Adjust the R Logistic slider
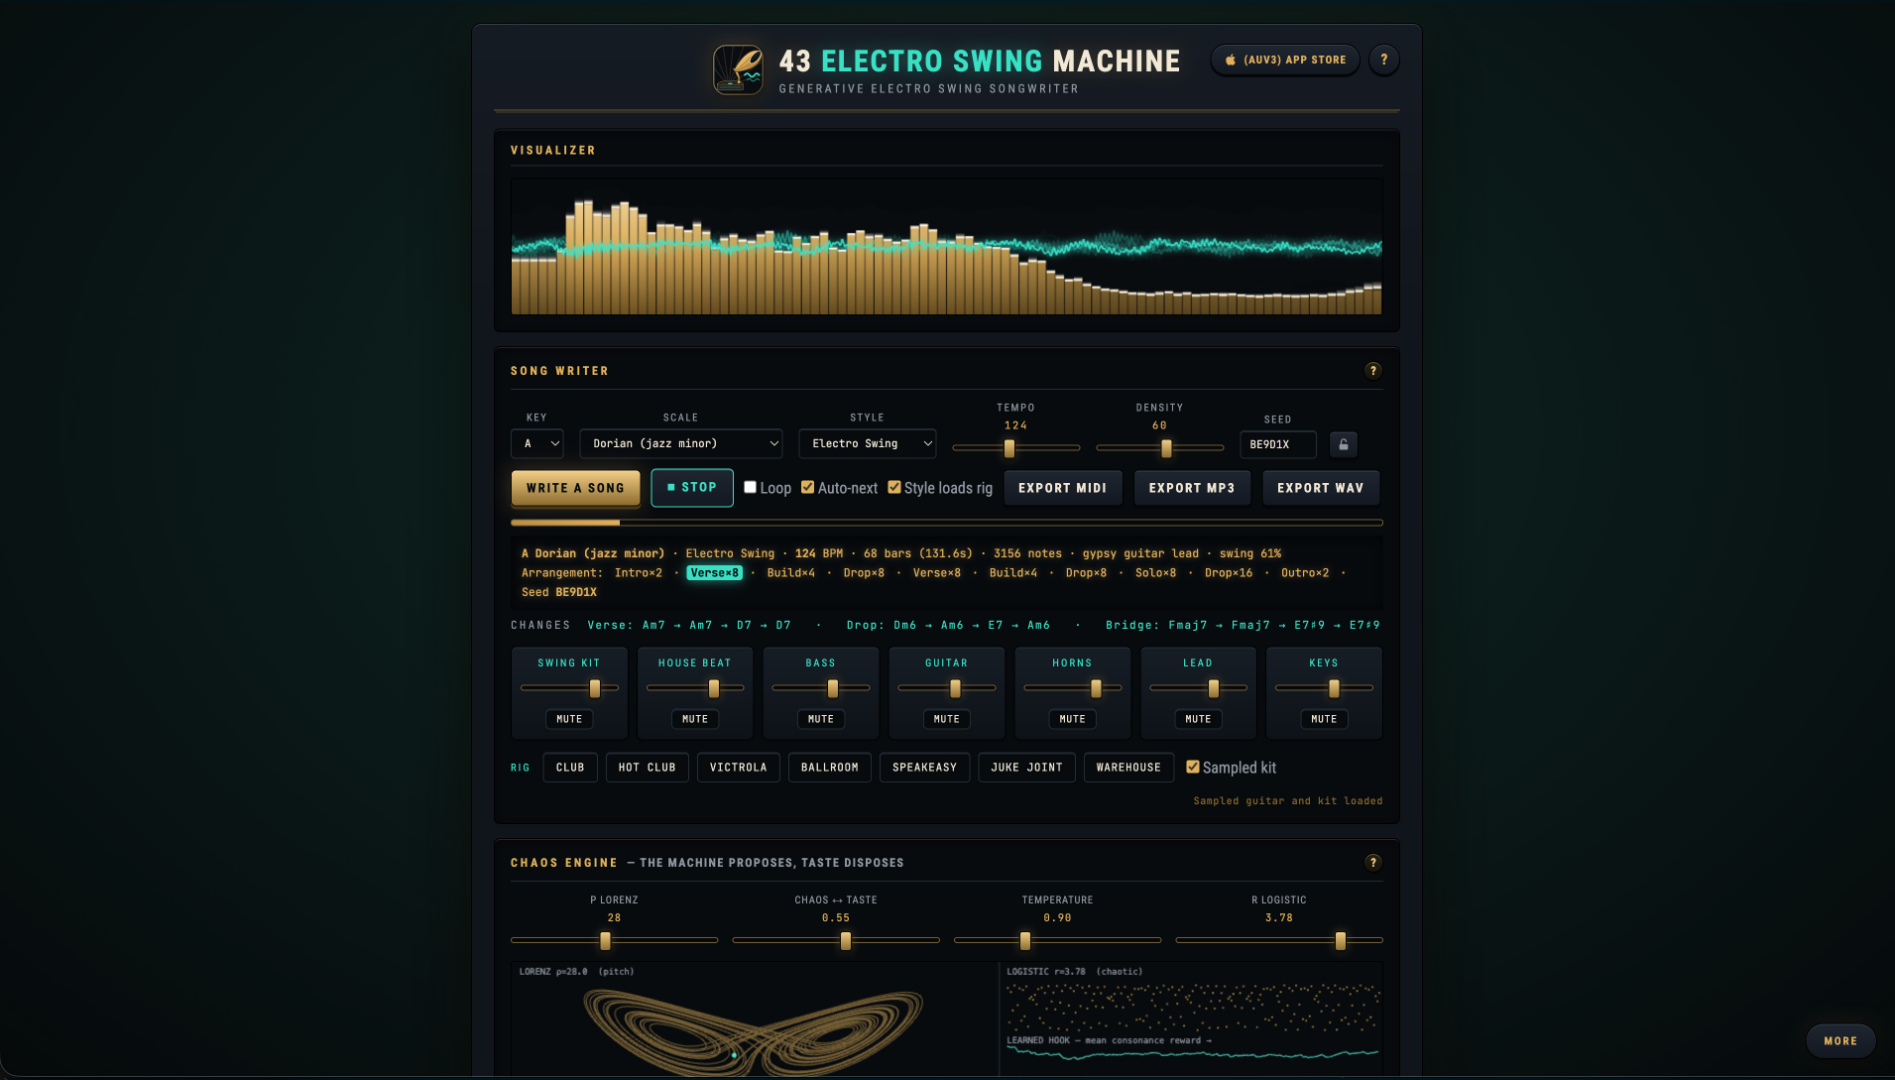Image resolution: width=1895 pixels, height=1080 pixels. pos(1279,940)
